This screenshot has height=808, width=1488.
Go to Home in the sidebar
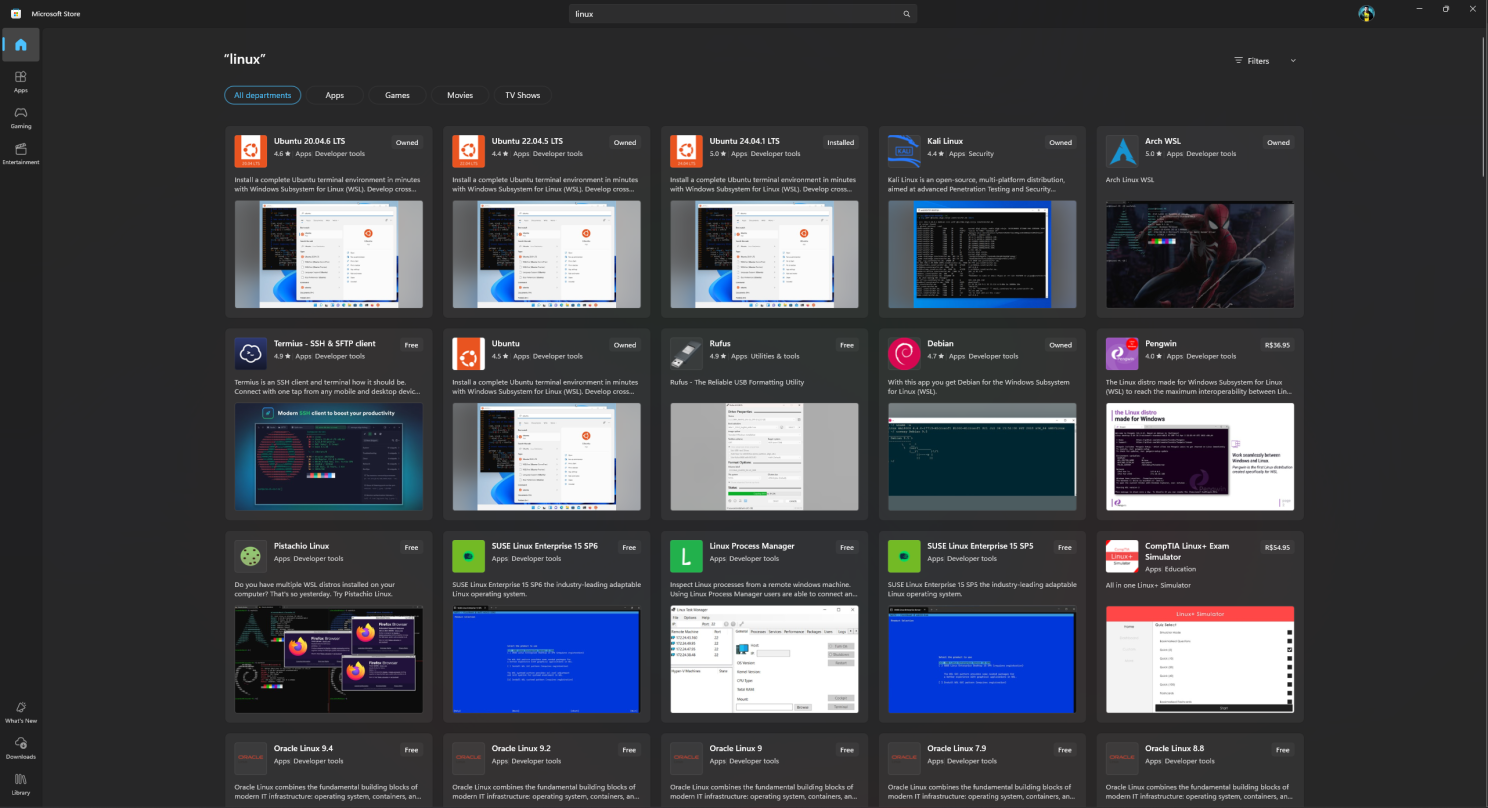(x=20, y=45)
